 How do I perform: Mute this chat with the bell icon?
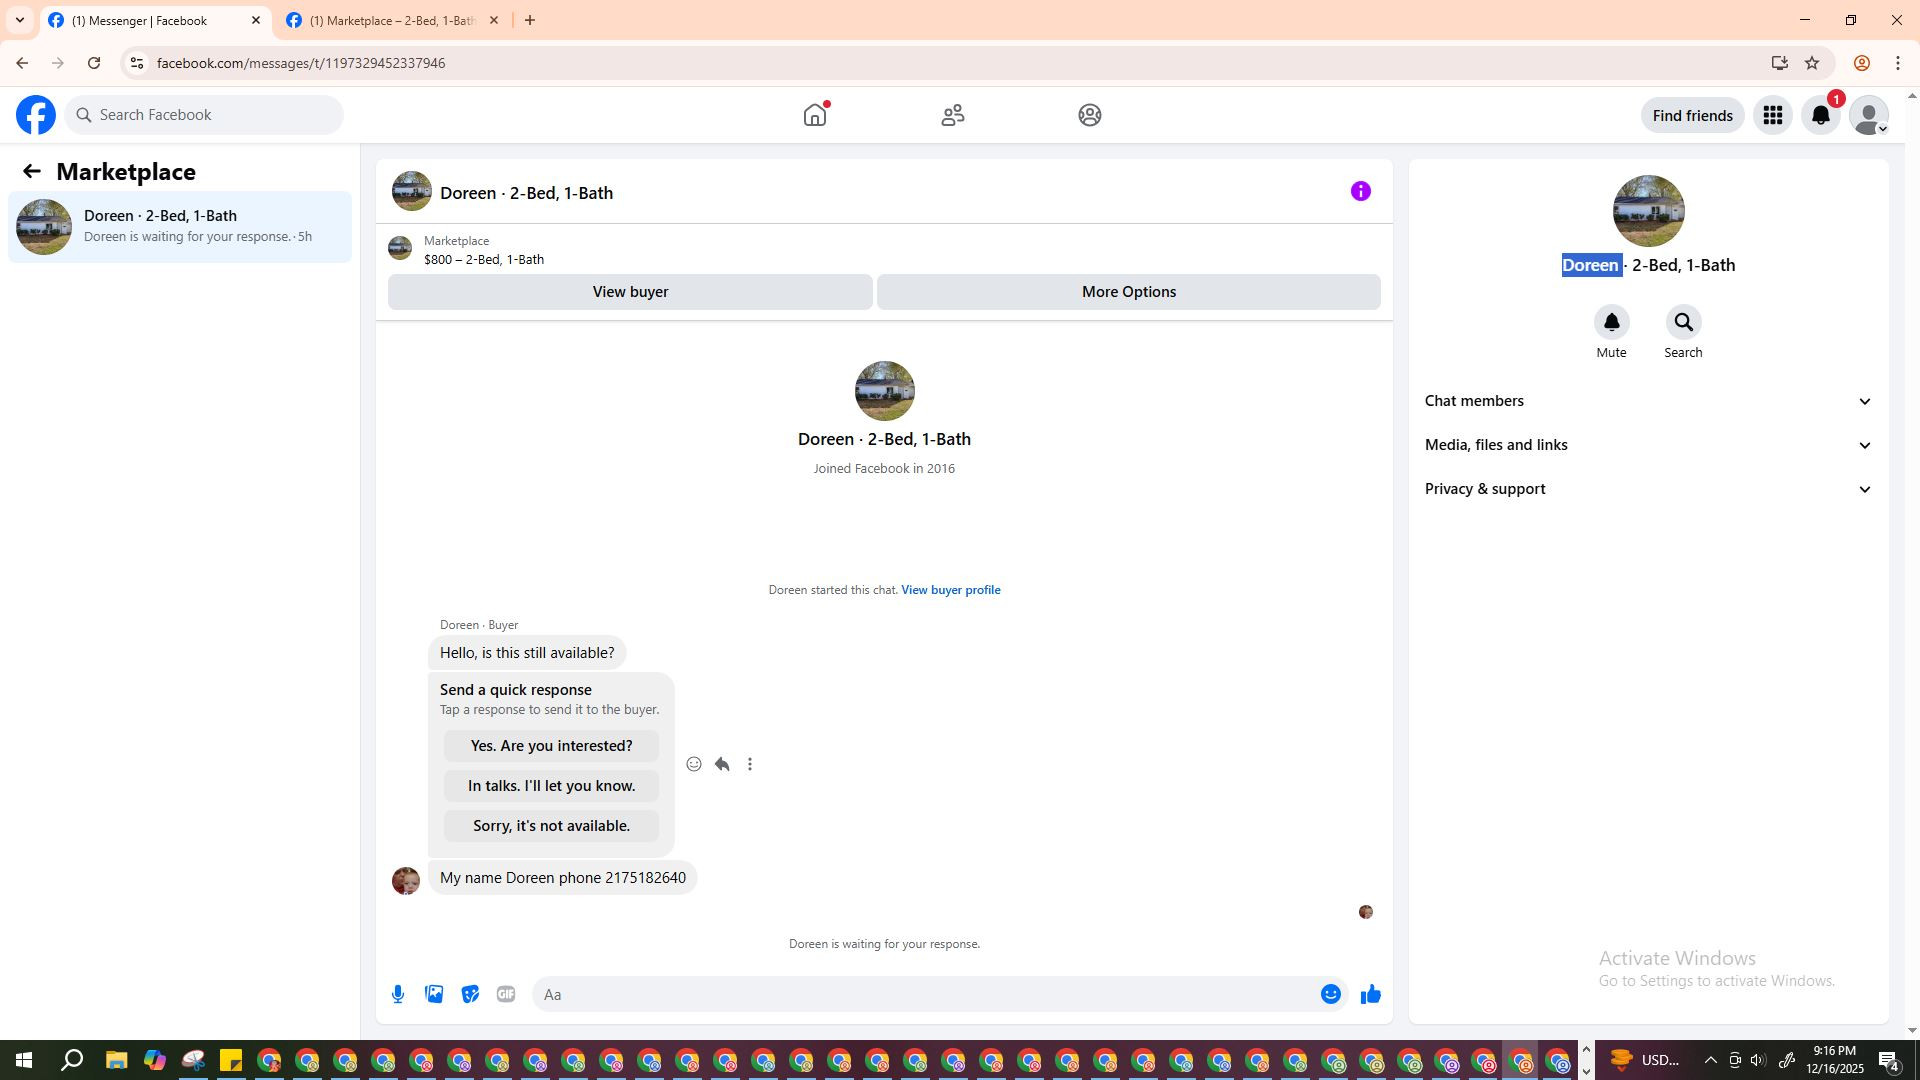coord(1611,322)
